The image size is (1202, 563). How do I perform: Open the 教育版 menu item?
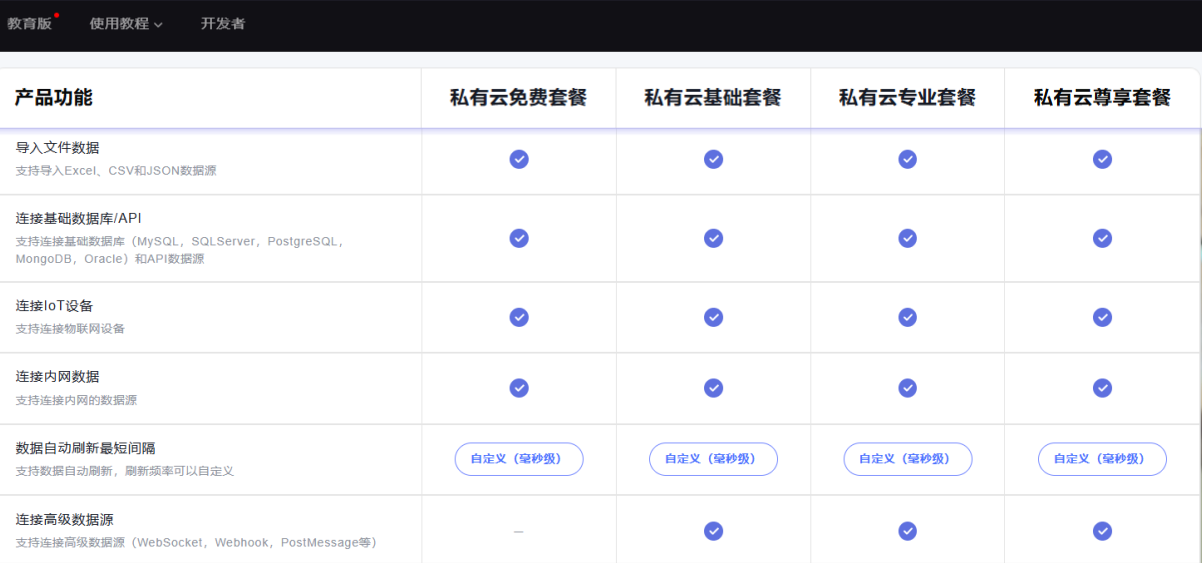tap(30, 23)
